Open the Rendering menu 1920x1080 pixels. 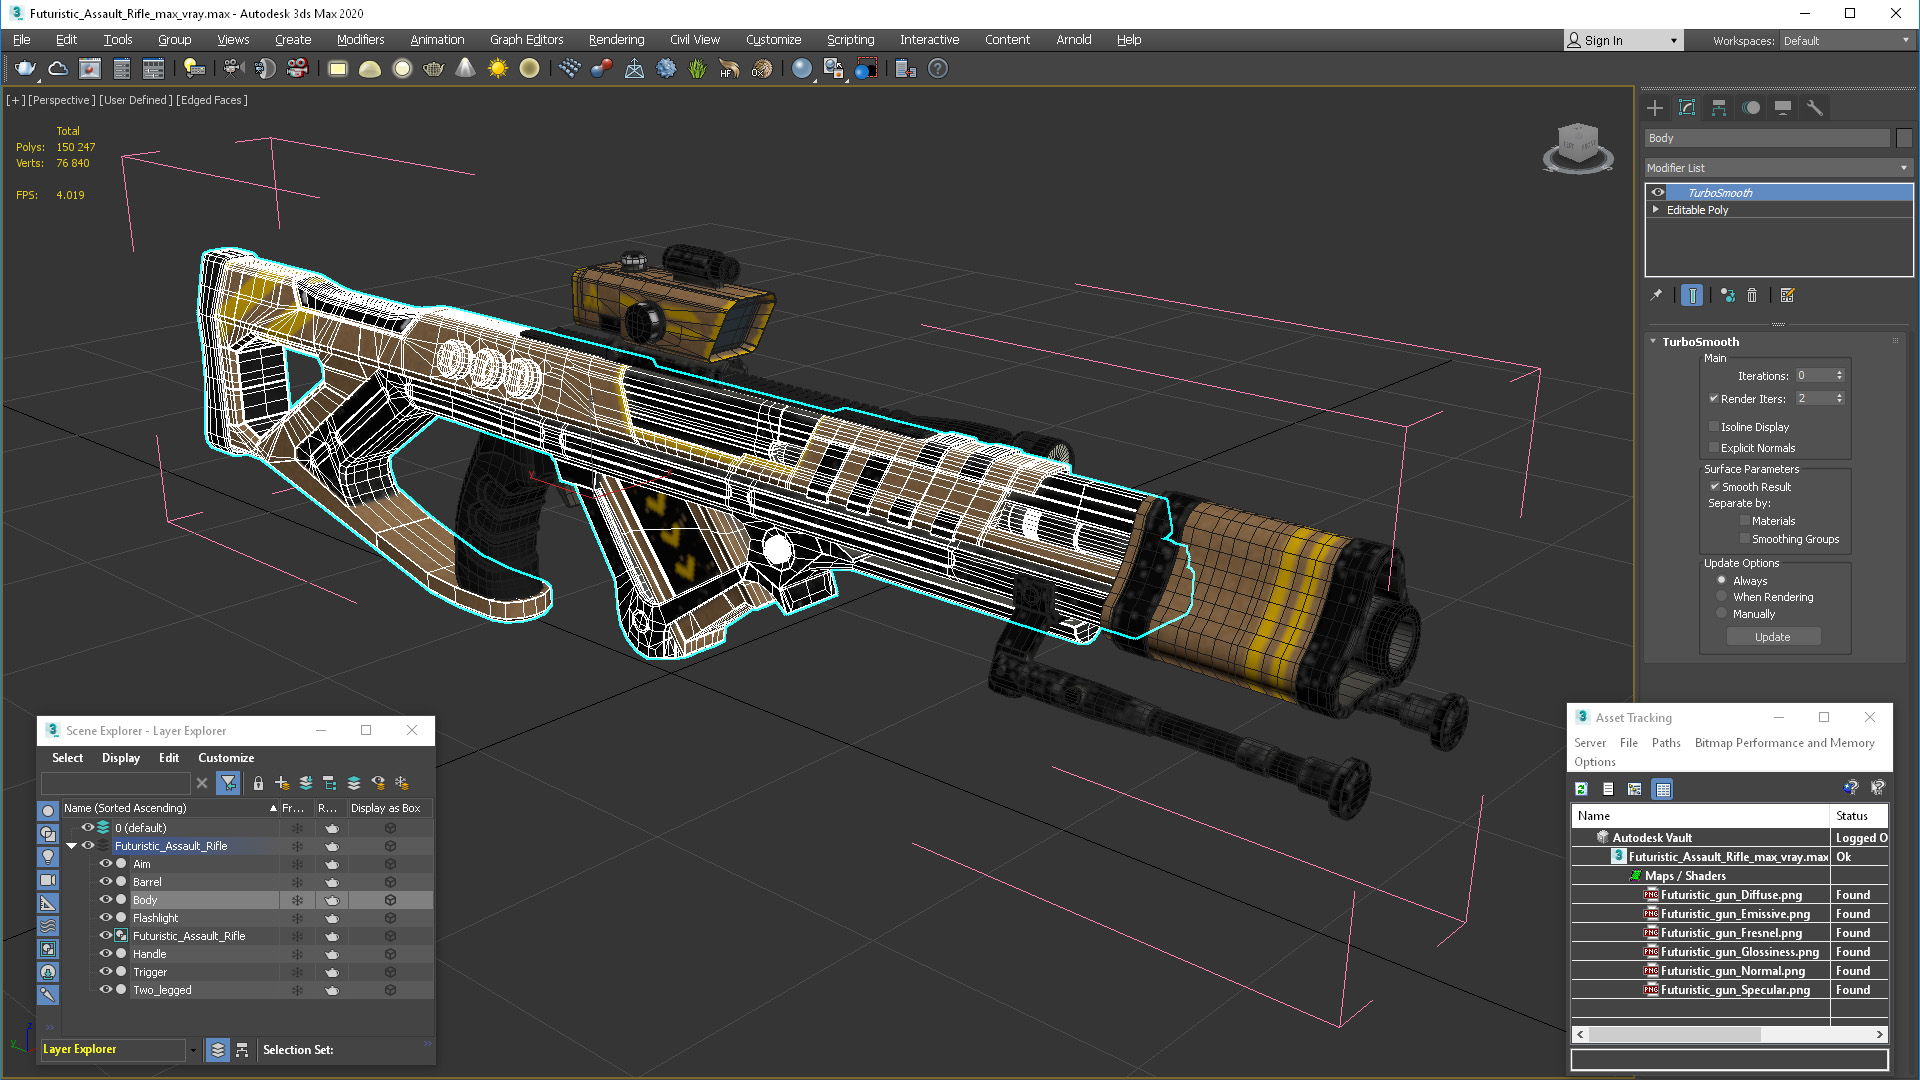616,40
